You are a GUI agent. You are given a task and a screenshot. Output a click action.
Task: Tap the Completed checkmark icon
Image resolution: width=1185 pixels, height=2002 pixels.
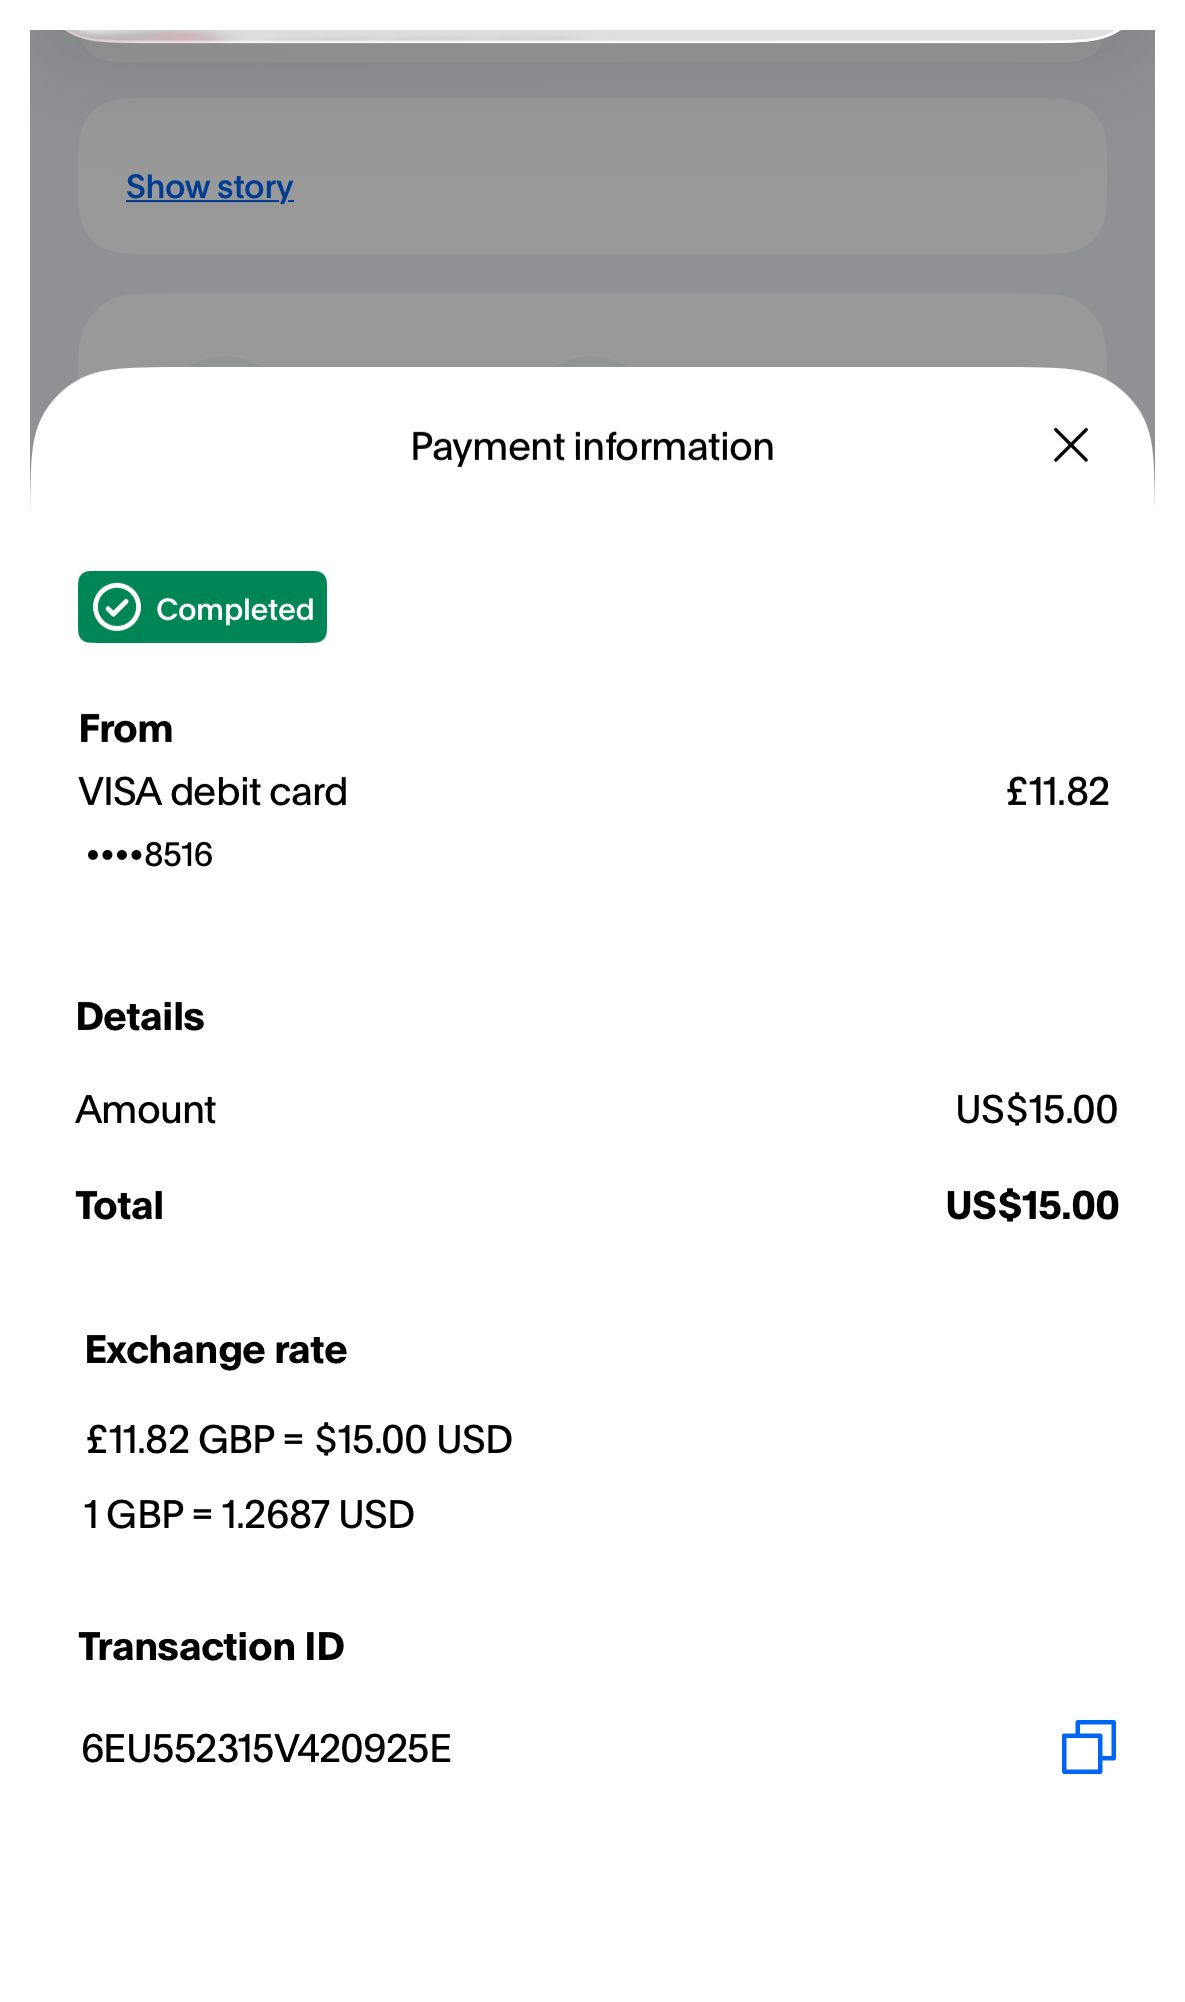click(x=117, y=607)
